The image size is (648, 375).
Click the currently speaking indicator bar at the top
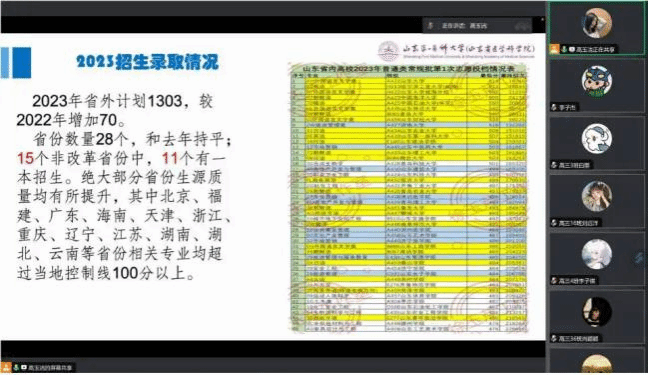[477, 26]
